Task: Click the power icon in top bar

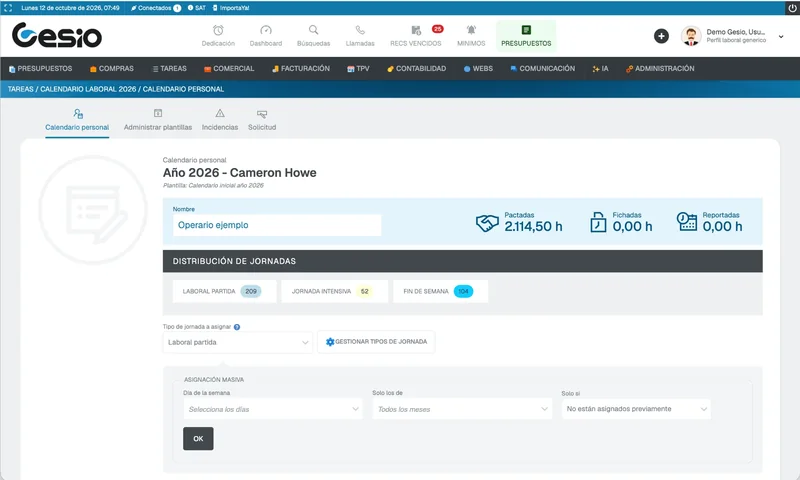Action: pyautogui.click(x=792, y=8)
